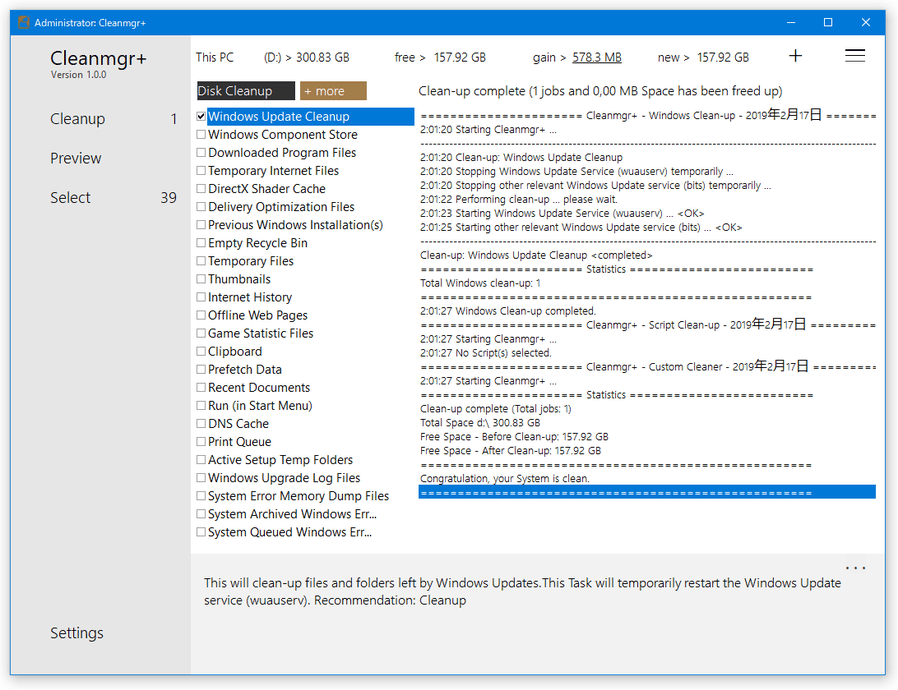This screenshot has height=690, width=898.
Task: Select log line '2:01:22 Performing clean-up ... please wait.'
Action: 519,199
